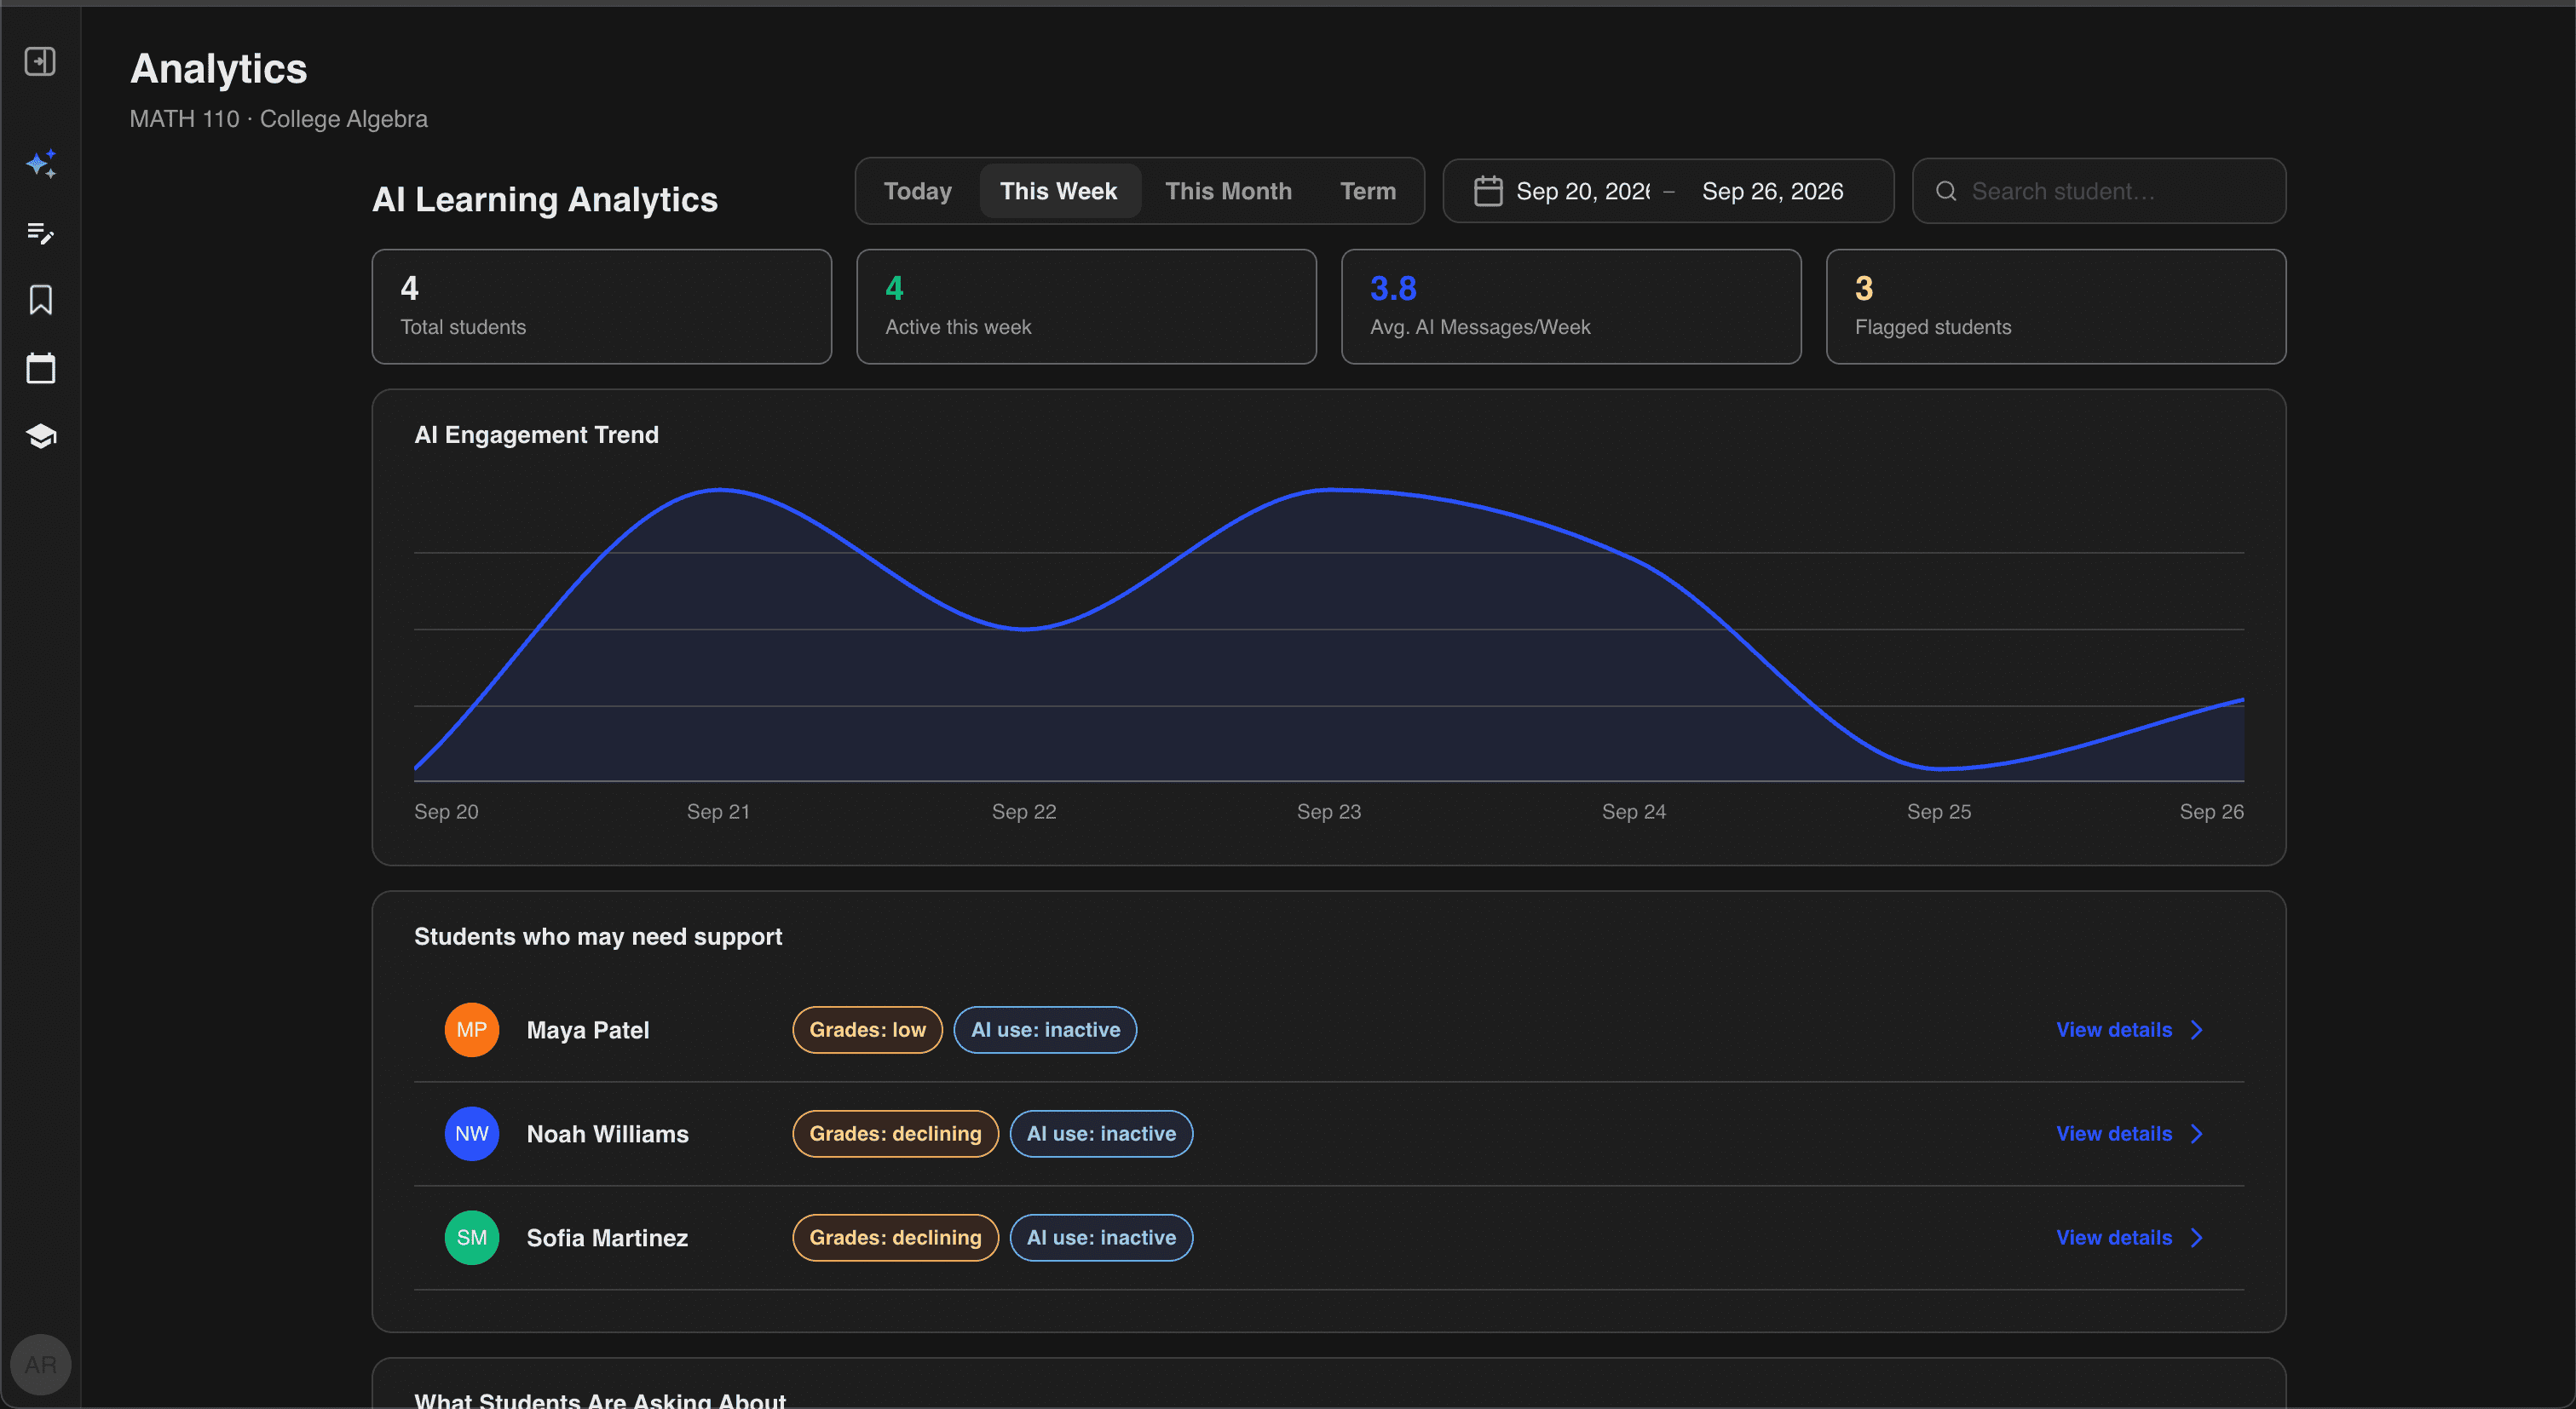The width and height of the screenshot is (2576, 1409).
Task: Edit the end date Sep 26, 2026
Action: [x=1773, y=191]
